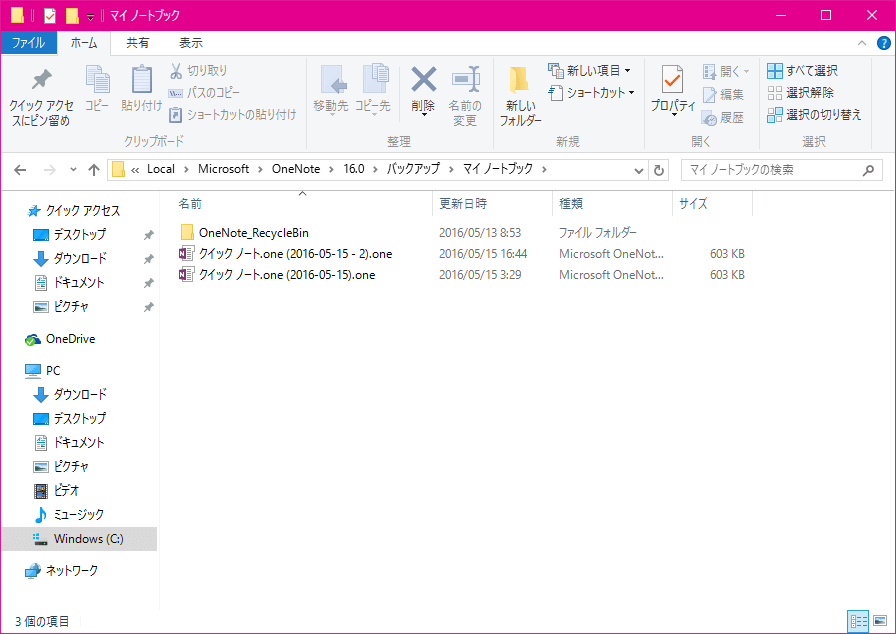Open the Quick Access Toolbar customize dropdown

[90, 17]
